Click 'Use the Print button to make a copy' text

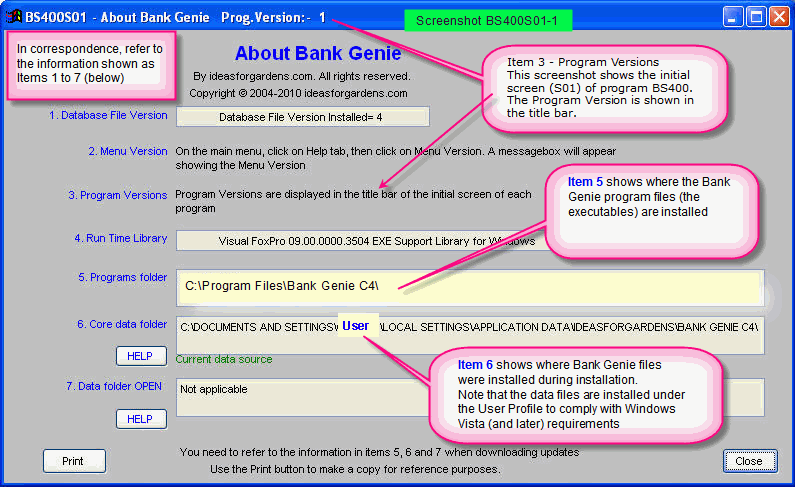tap(355, 469)
